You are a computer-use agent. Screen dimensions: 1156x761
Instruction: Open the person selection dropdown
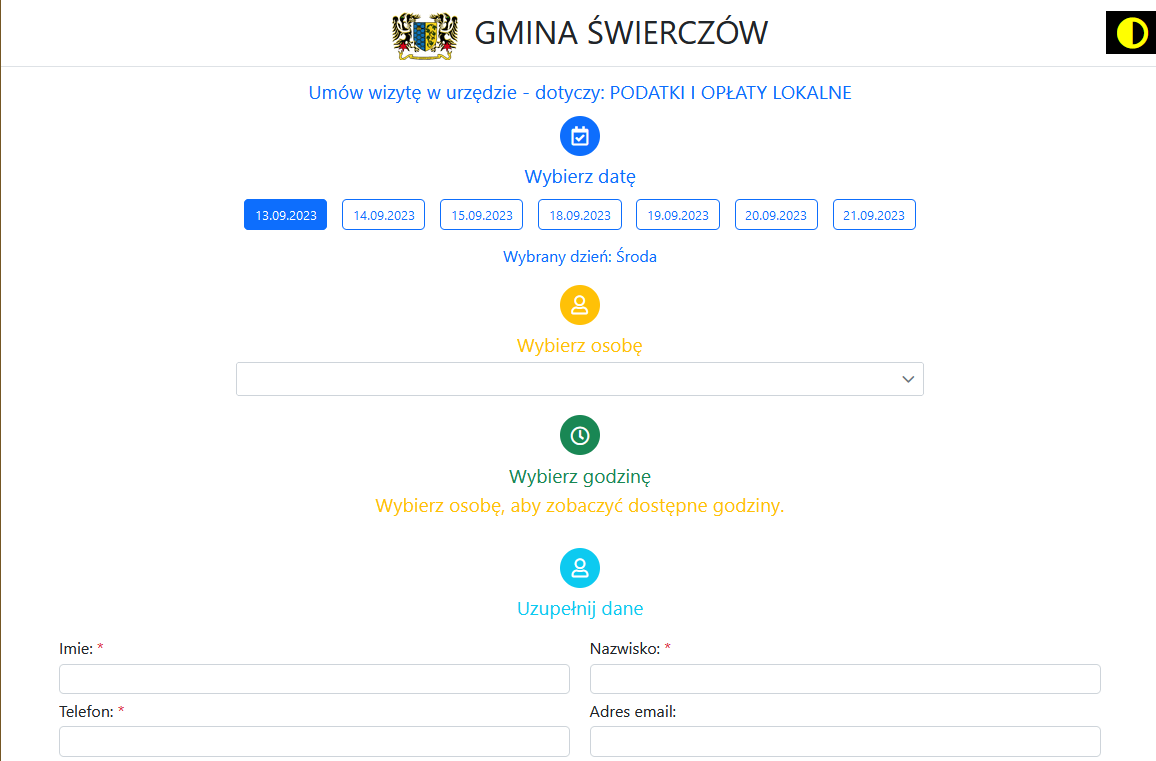(579, 379)
